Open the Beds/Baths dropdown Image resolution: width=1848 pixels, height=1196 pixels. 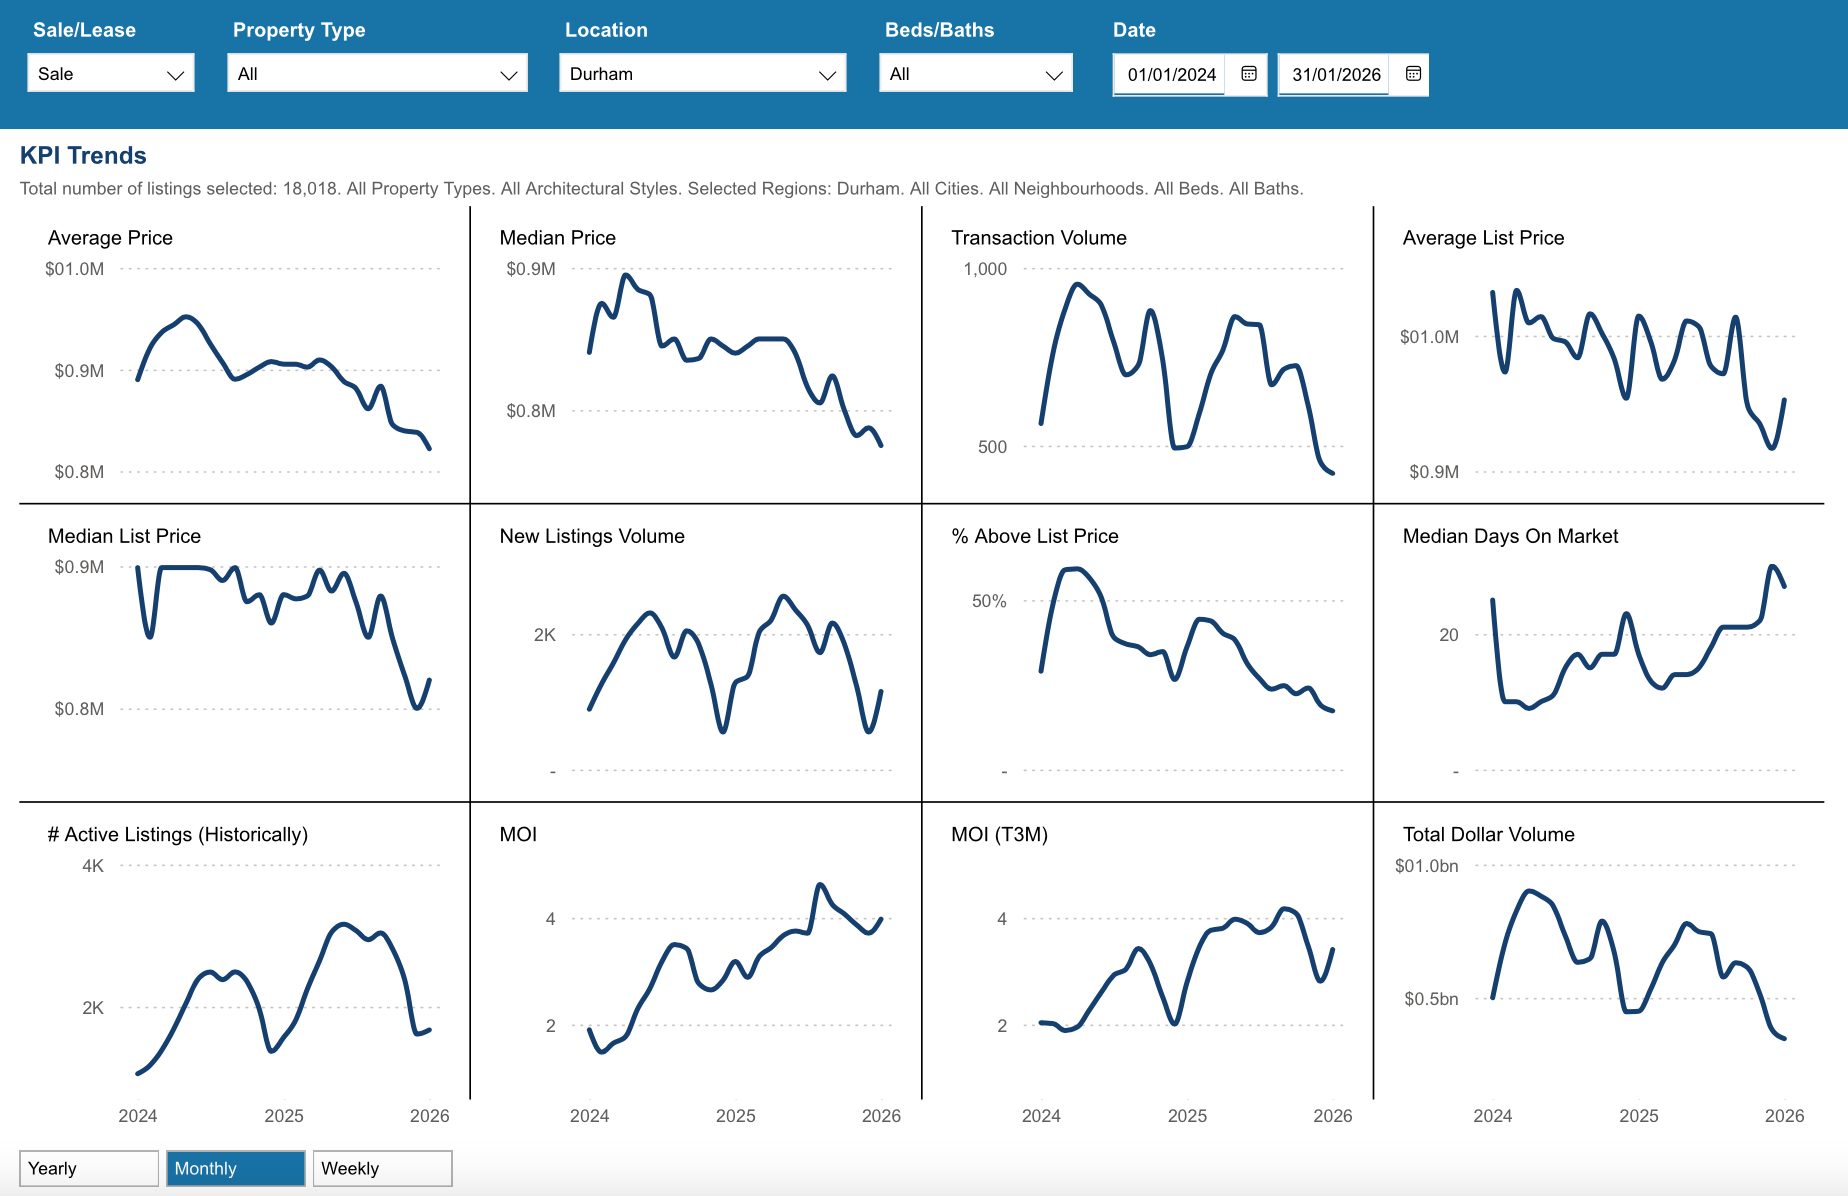pos(975,74)
